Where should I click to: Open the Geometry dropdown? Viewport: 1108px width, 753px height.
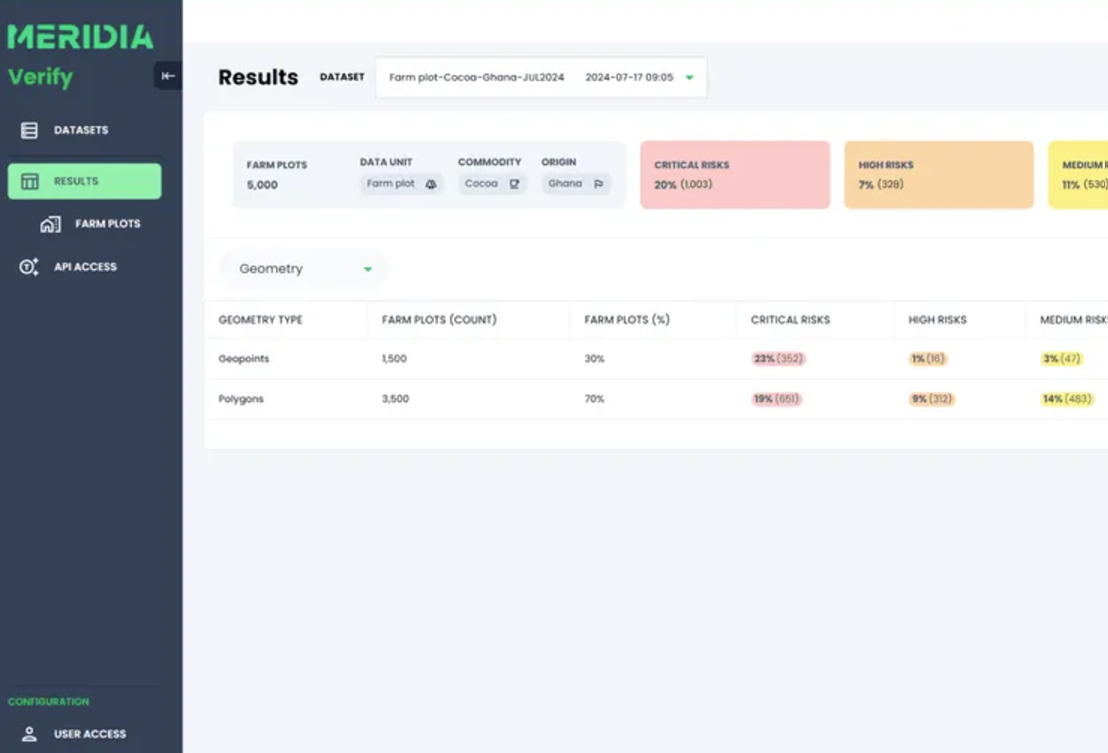click(x=303, y=268)
